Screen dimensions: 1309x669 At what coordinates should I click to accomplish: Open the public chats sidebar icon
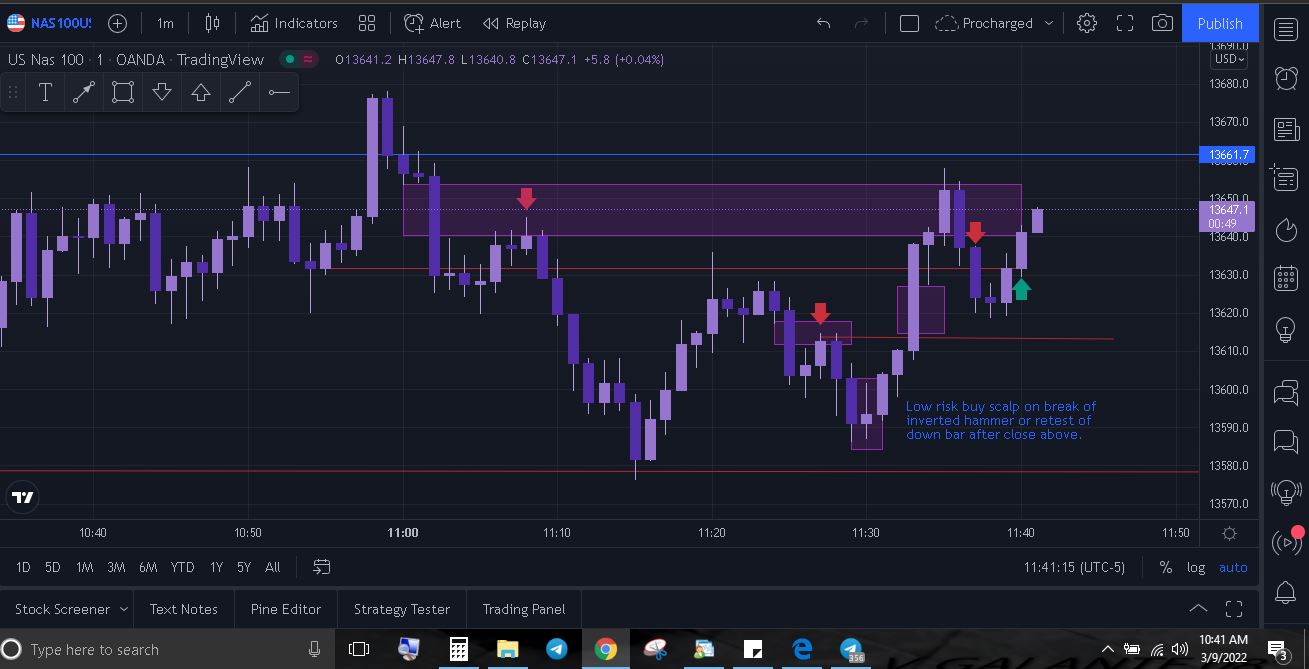1286,392
